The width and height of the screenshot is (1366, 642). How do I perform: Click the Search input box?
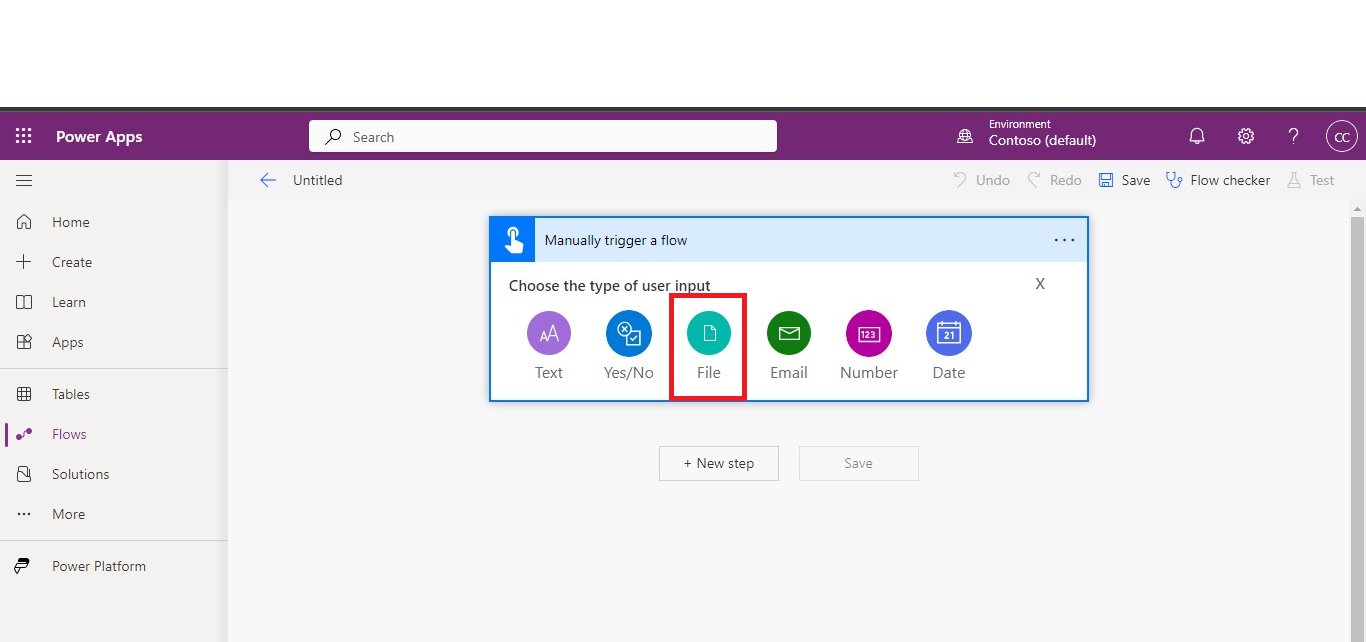542,137
